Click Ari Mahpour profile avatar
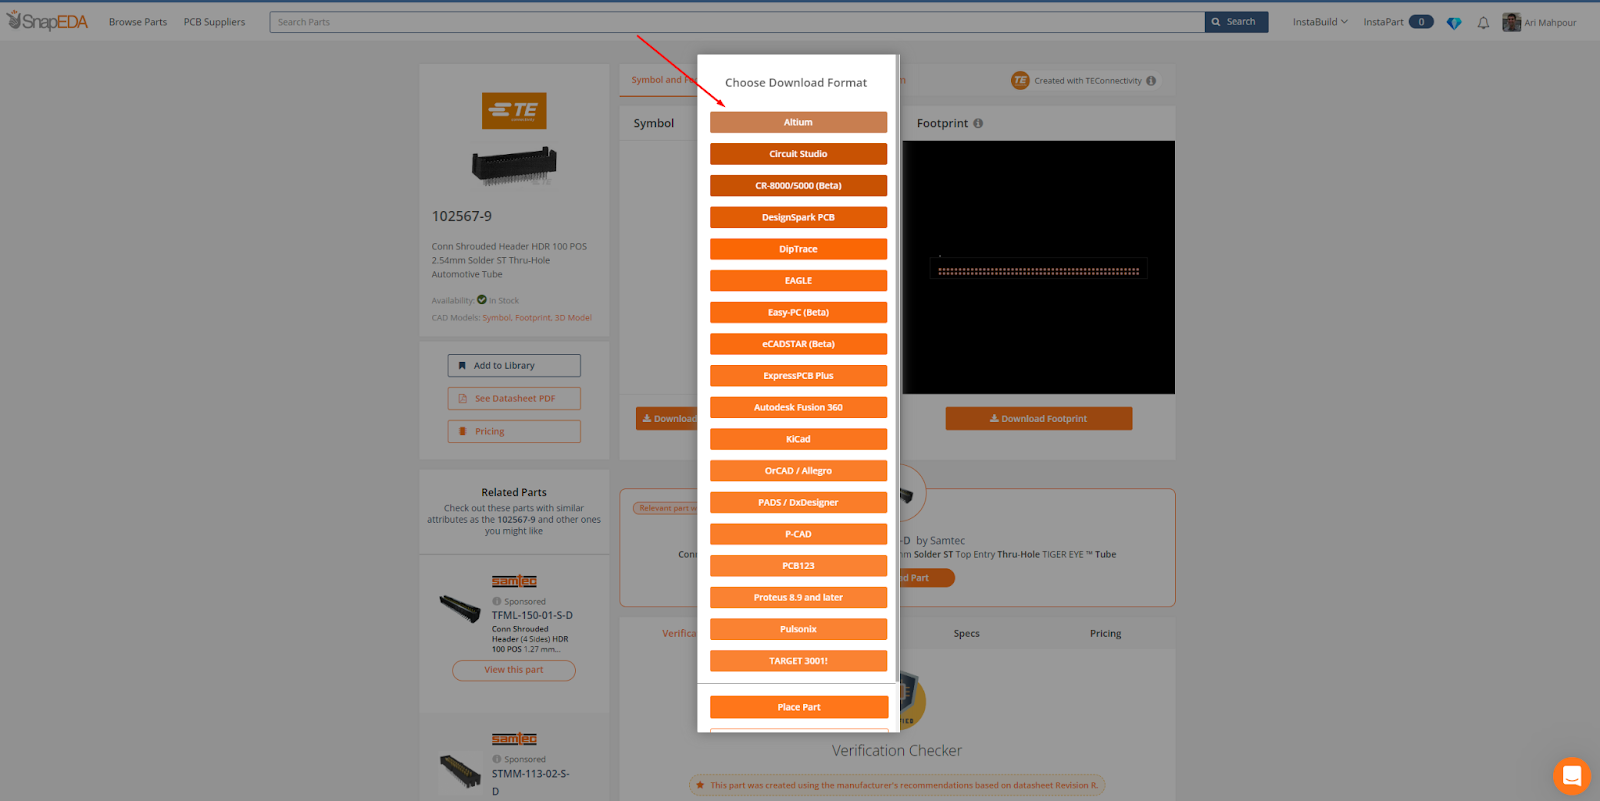1600x801 pixels. (x=1511, y=22)
